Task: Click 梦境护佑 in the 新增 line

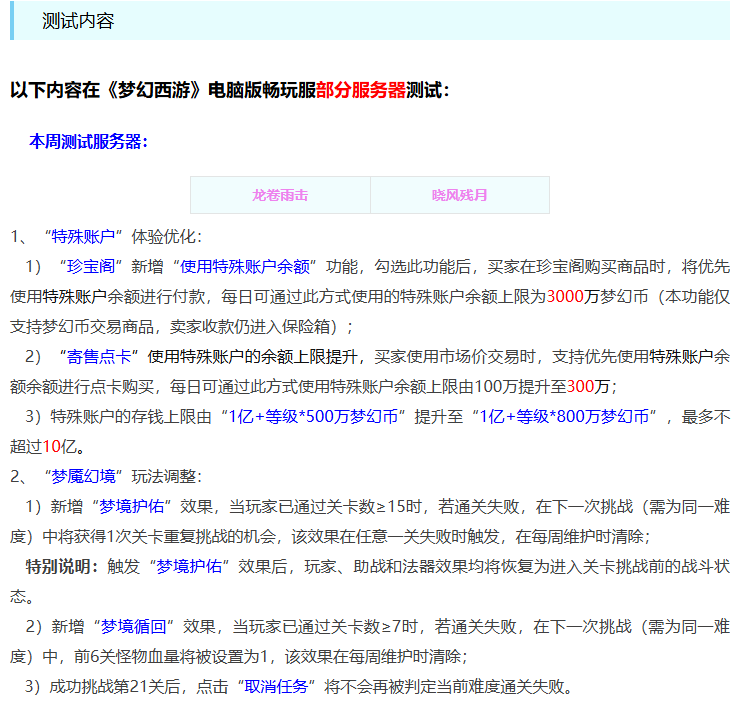Action: point(132,506)
